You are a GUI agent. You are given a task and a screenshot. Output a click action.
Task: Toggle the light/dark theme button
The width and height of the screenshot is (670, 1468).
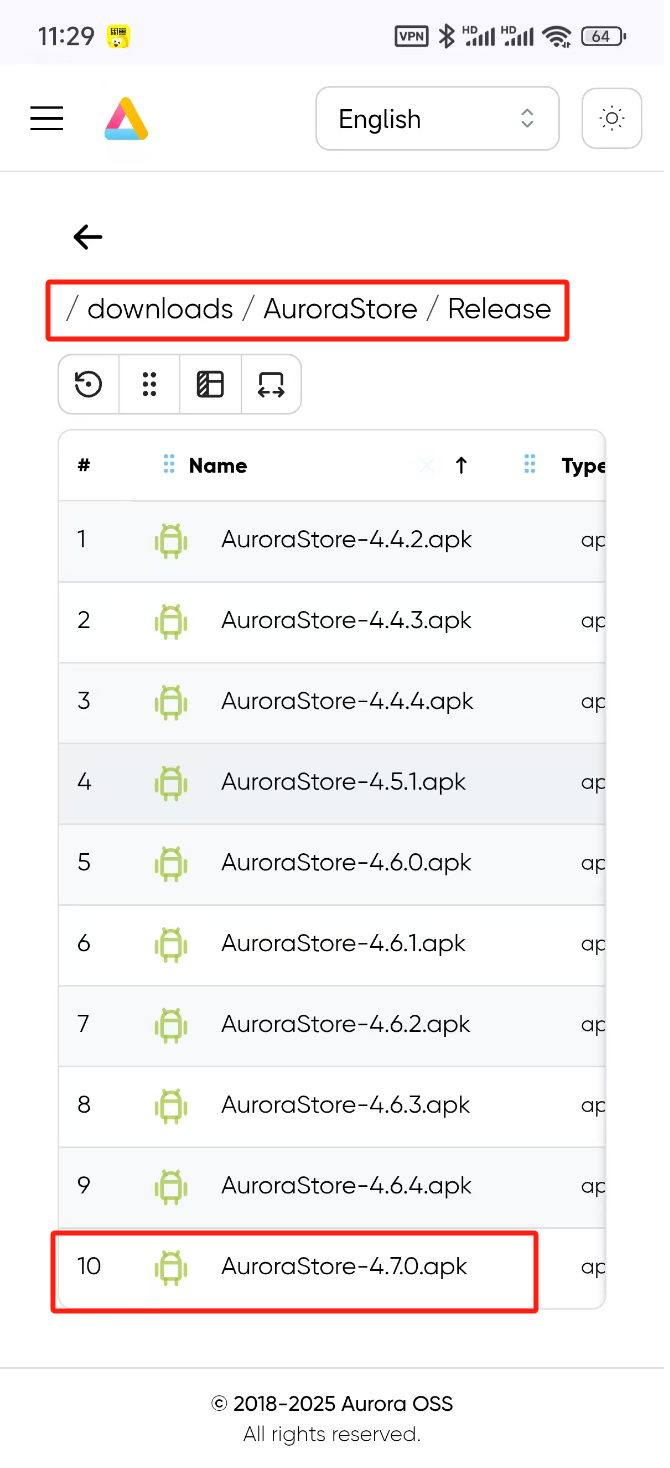[611, 119]
